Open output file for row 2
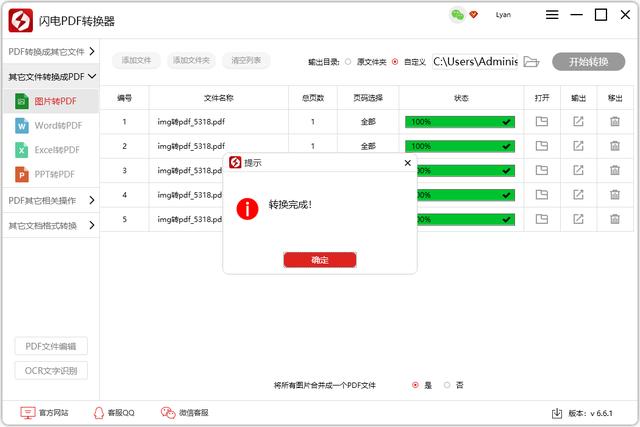The image size is (640, 427). click(x=542, y=146)
